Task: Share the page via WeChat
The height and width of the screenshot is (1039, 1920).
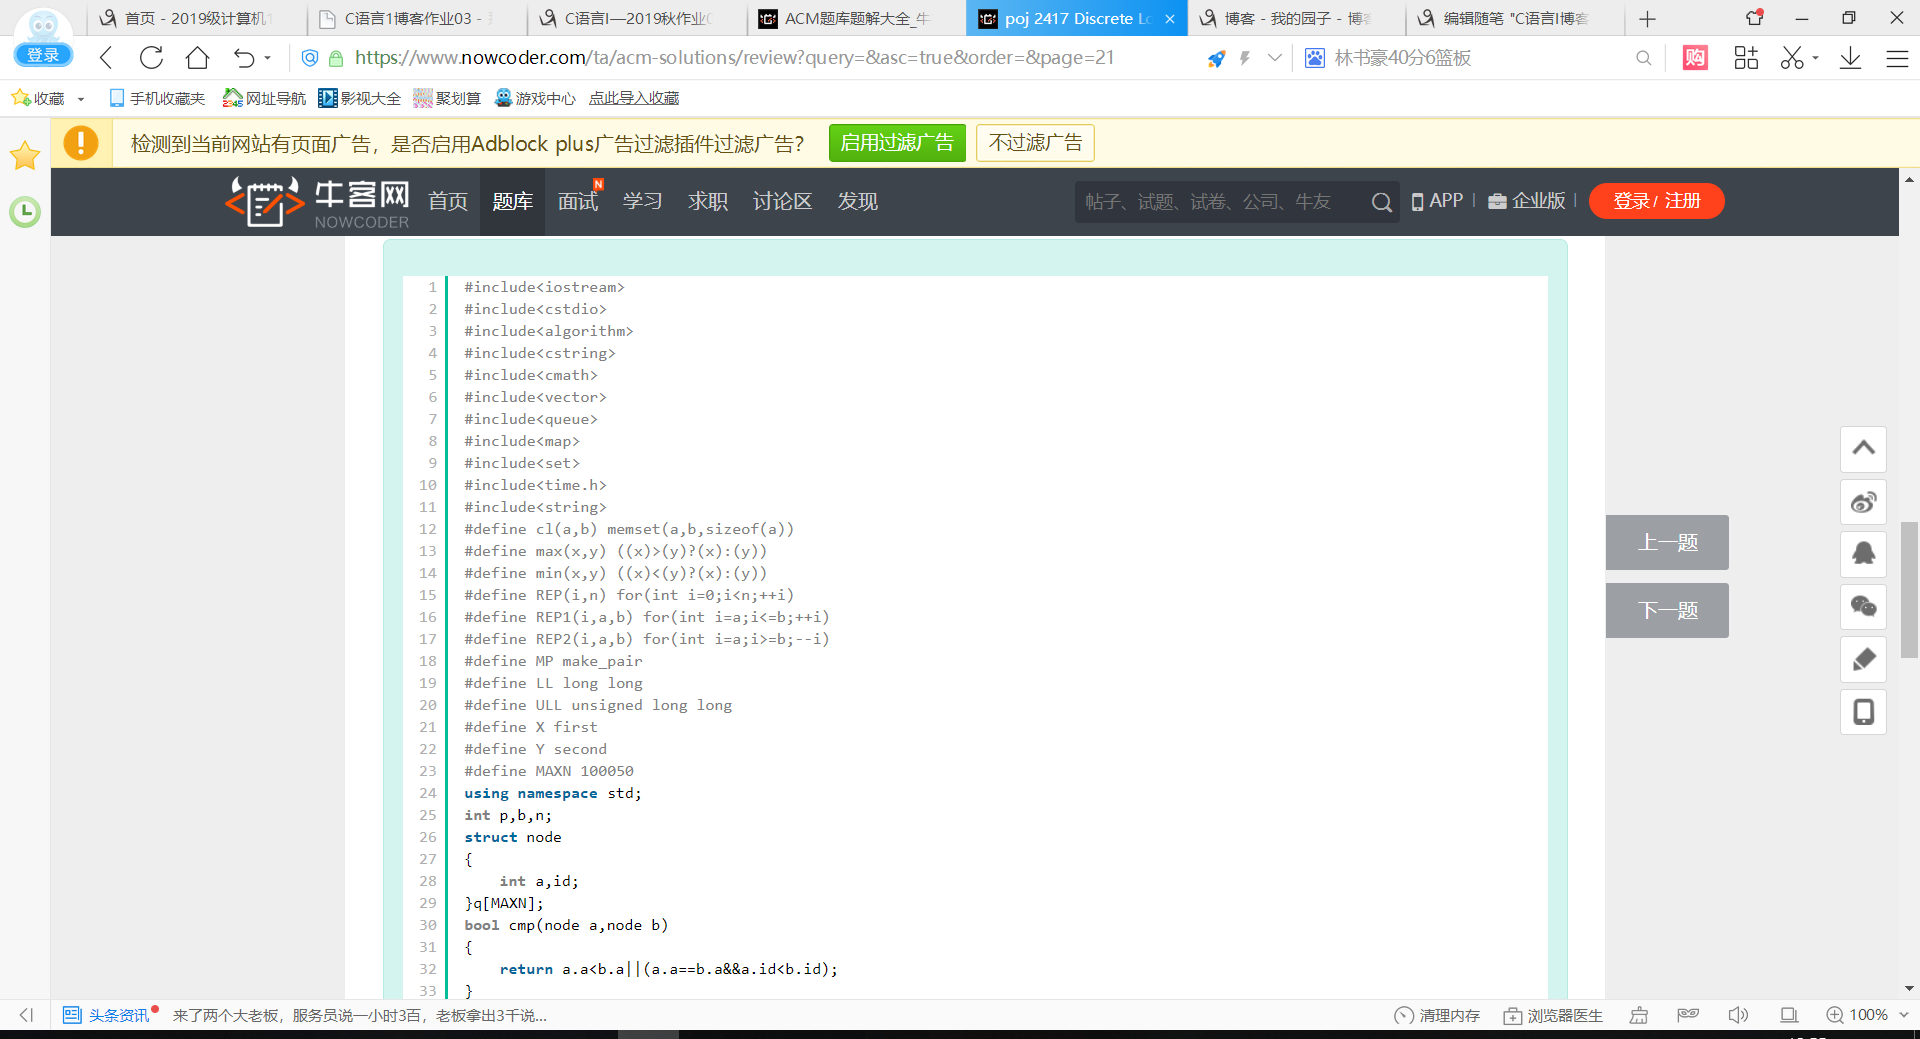Action: [x=1864, y=607]
